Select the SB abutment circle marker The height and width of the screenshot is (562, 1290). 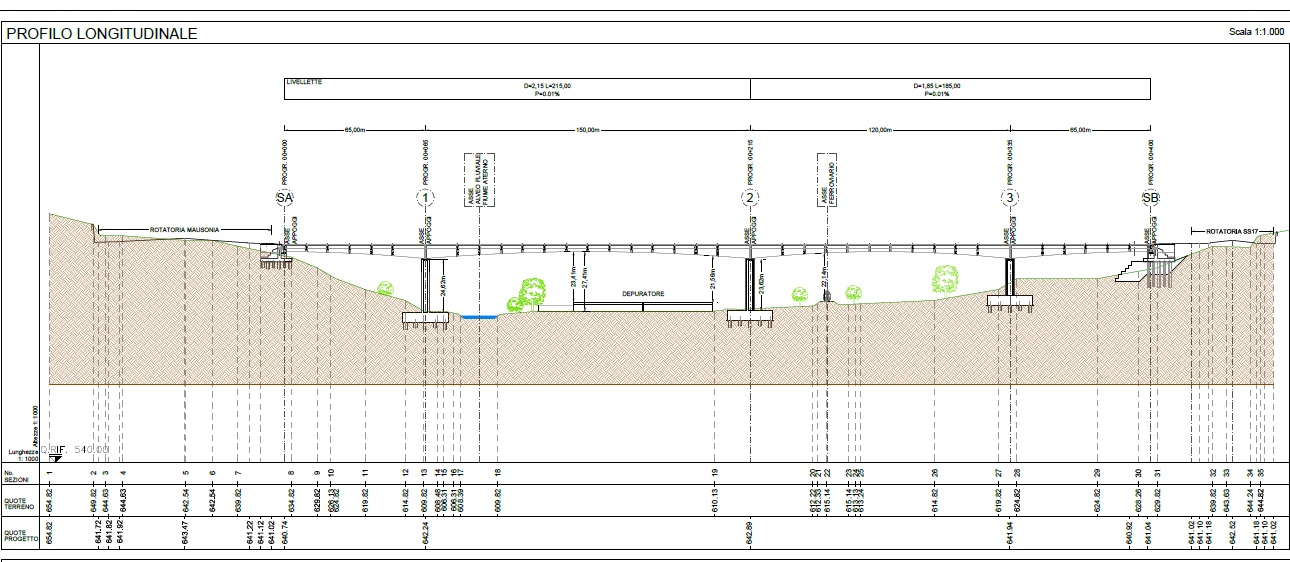pos(1150,198)
